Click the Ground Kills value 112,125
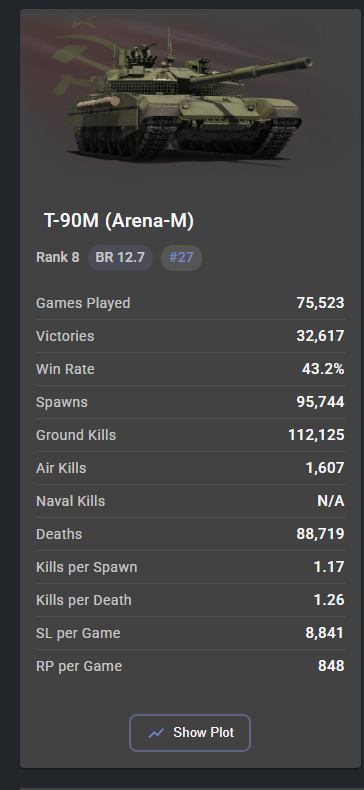The width and height of the screenshot is (364, 790). pyautogui.click(x=316, y=435)
